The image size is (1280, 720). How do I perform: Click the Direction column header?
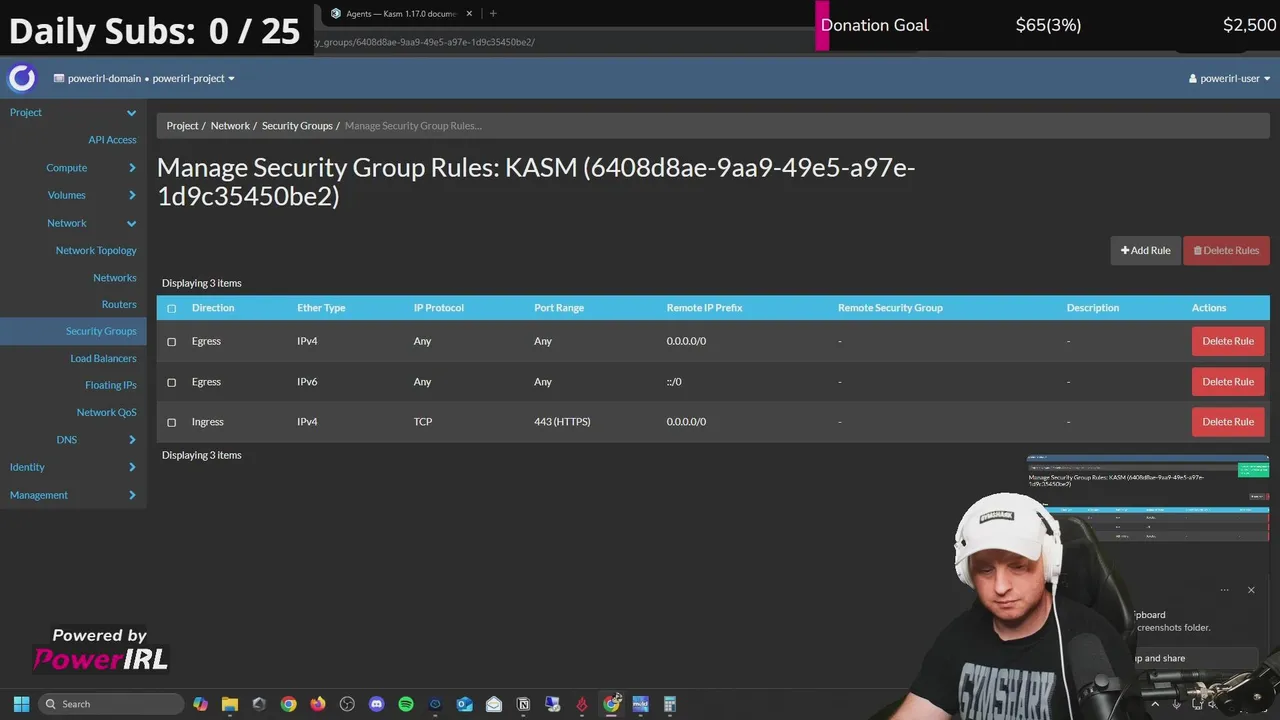[x=213, y=308]
